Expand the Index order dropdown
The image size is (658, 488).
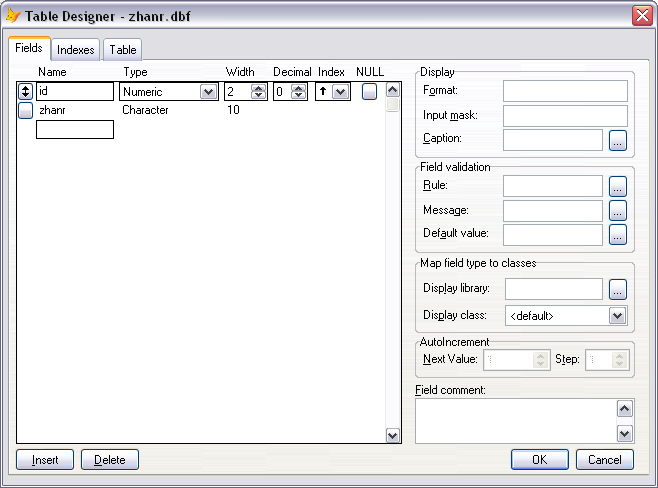341,91
